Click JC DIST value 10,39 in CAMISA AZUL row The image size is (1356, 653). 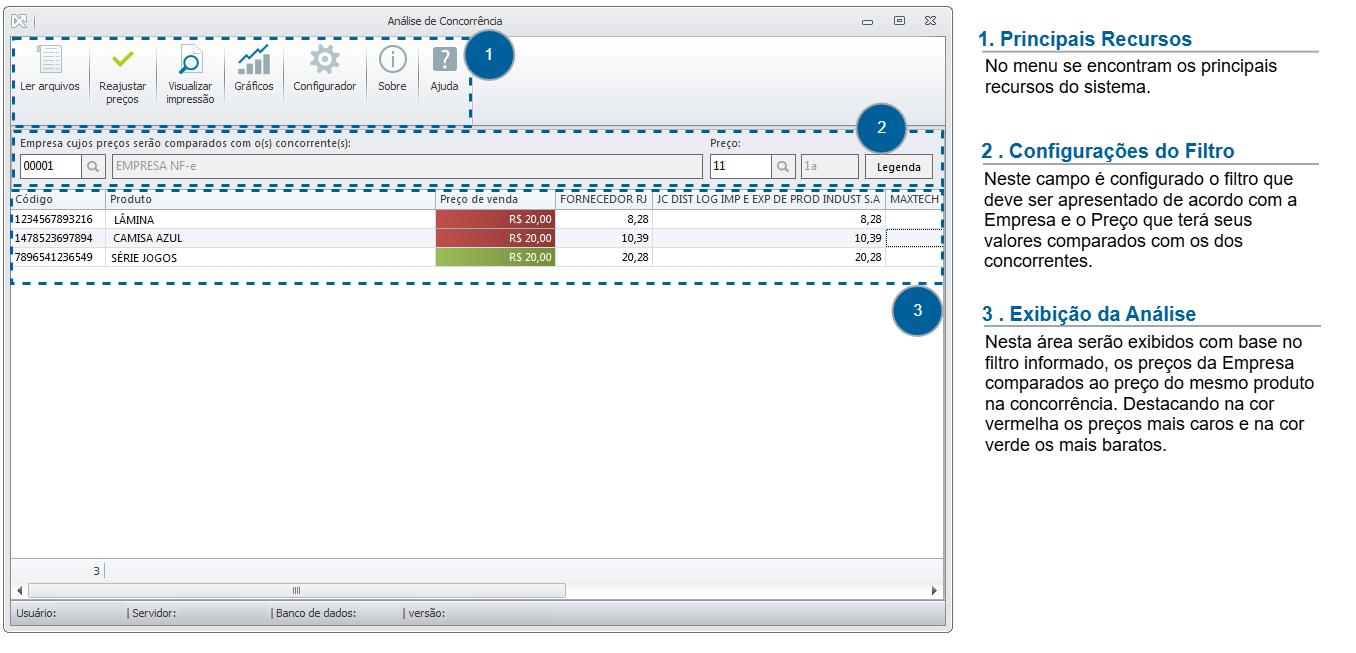[769, 238]
